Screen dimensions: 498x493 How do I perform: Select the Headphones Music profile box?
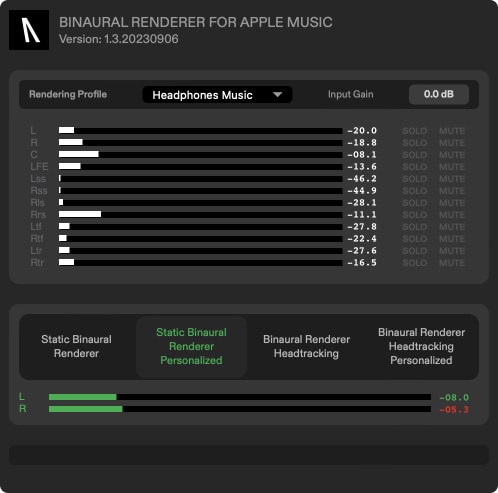point(217,95)
